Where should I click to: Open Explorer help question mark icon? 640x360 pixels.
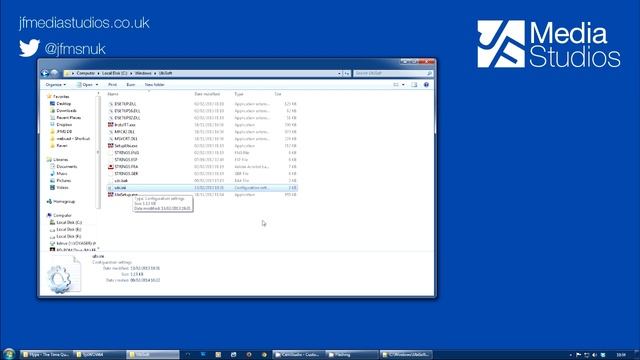[x=426, y=84]
